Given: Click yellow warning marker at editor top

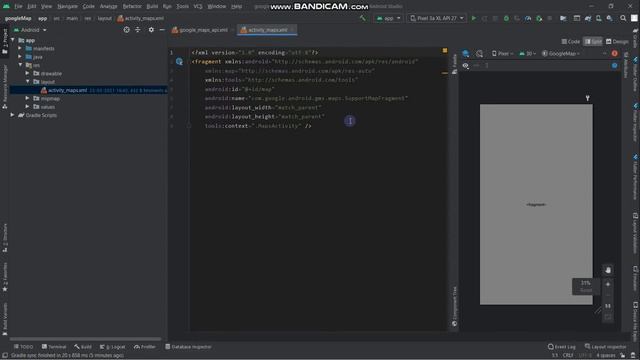Looking at the screenshot, I should click(445, 51).
